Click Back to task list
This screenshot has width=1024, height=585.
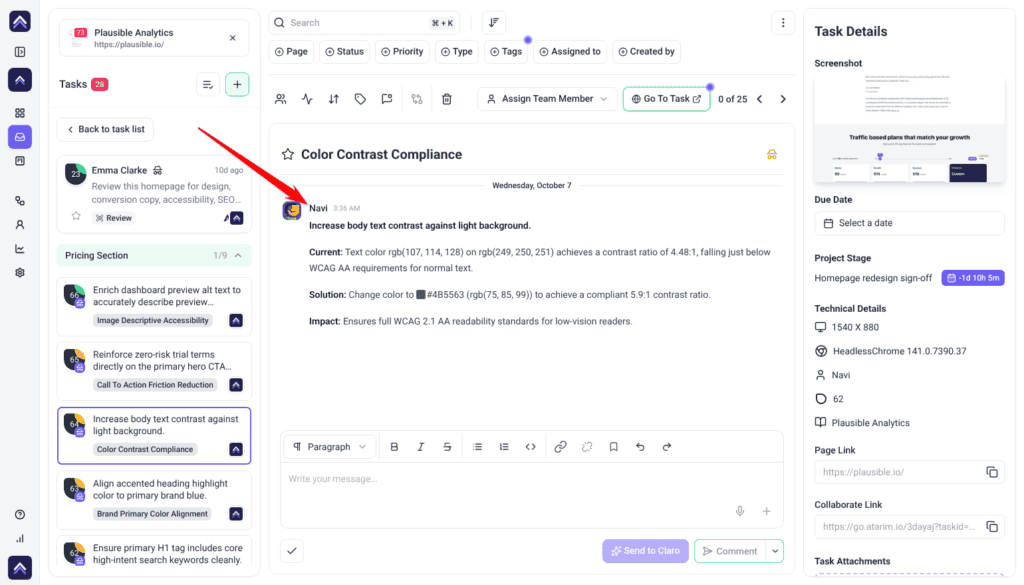105,129
